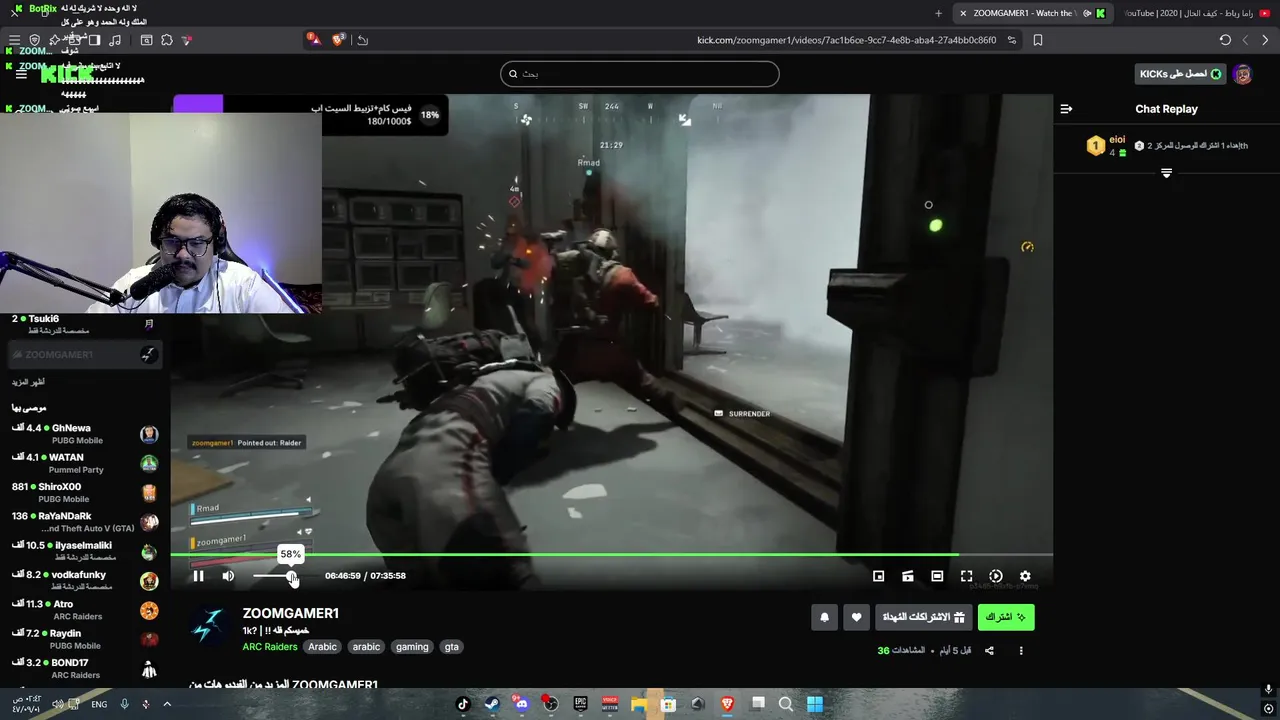Open recommended channel ilyaselmaliki

point(85,551)
